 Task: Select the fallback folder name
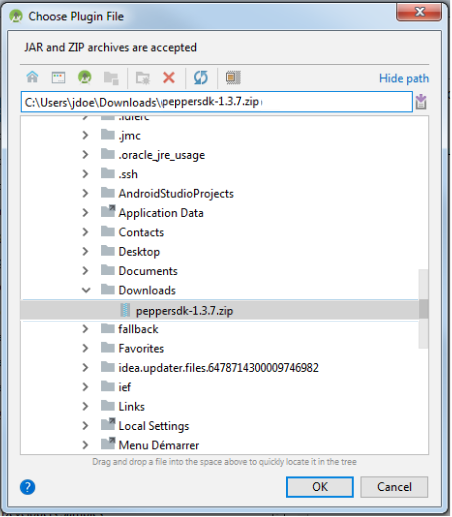coord(138,329)
